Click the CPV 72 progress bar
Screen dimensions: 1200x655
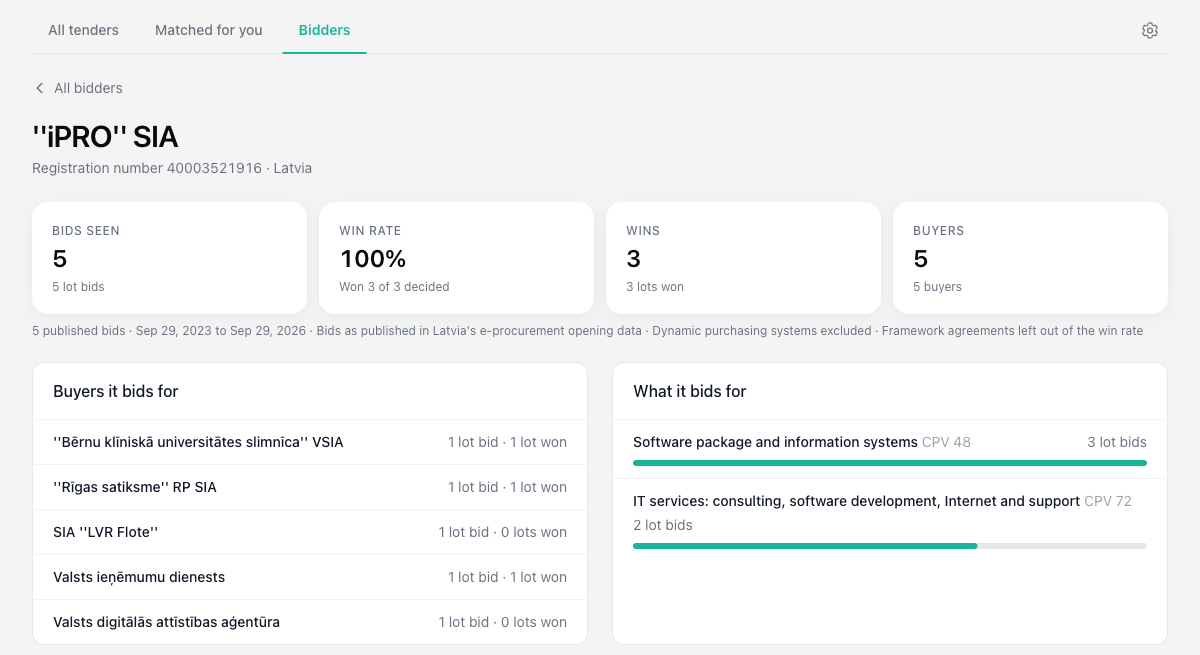coord(890,546)
